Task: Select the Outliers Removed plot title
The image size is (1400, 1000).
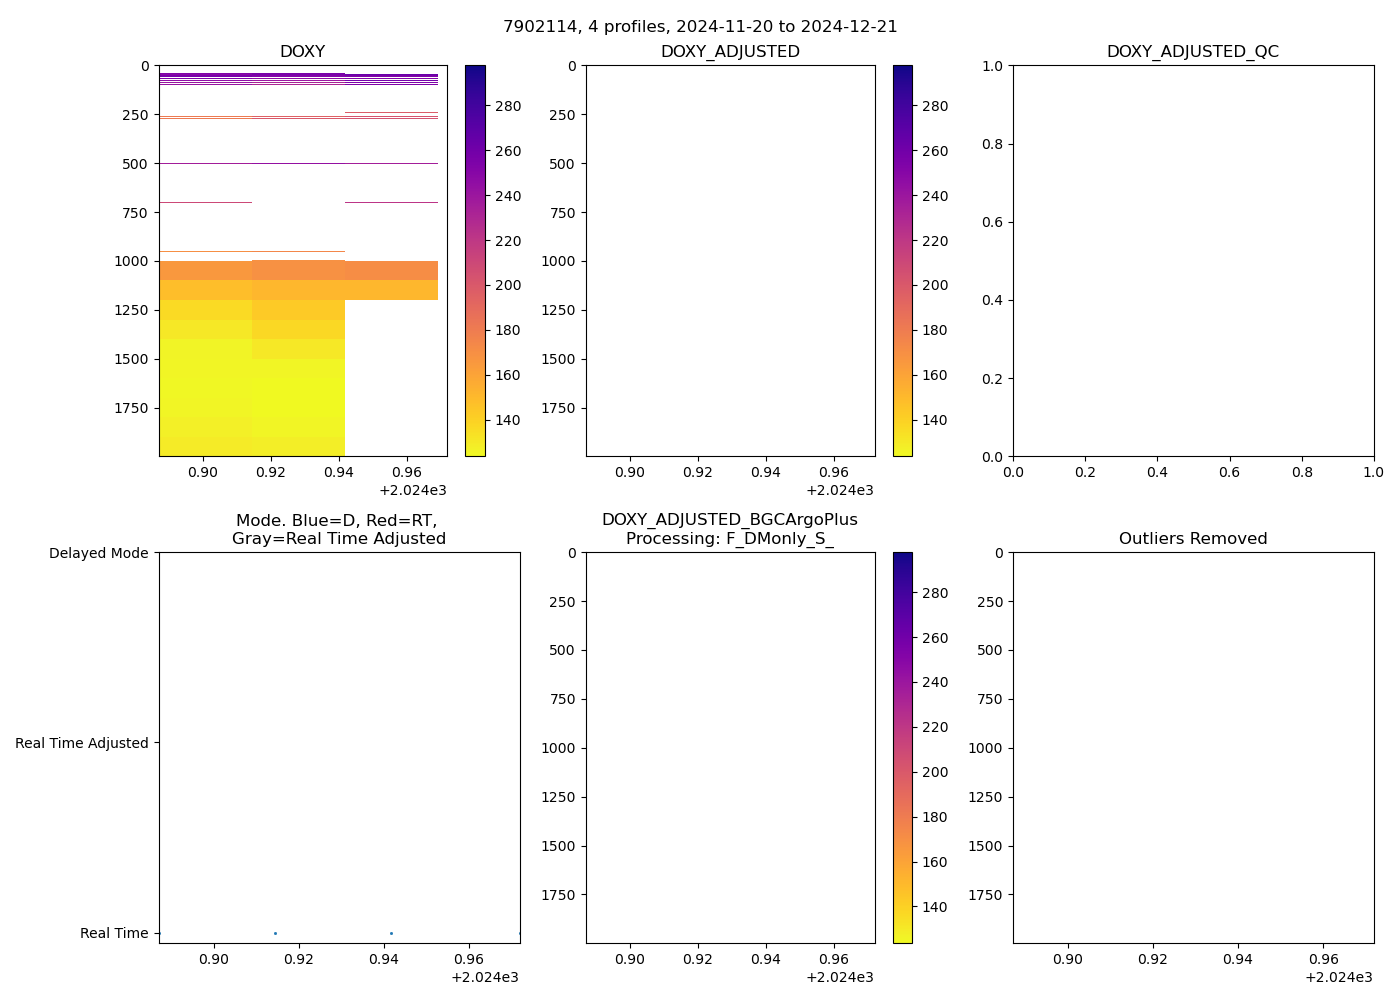Action: pos(1192,539)
